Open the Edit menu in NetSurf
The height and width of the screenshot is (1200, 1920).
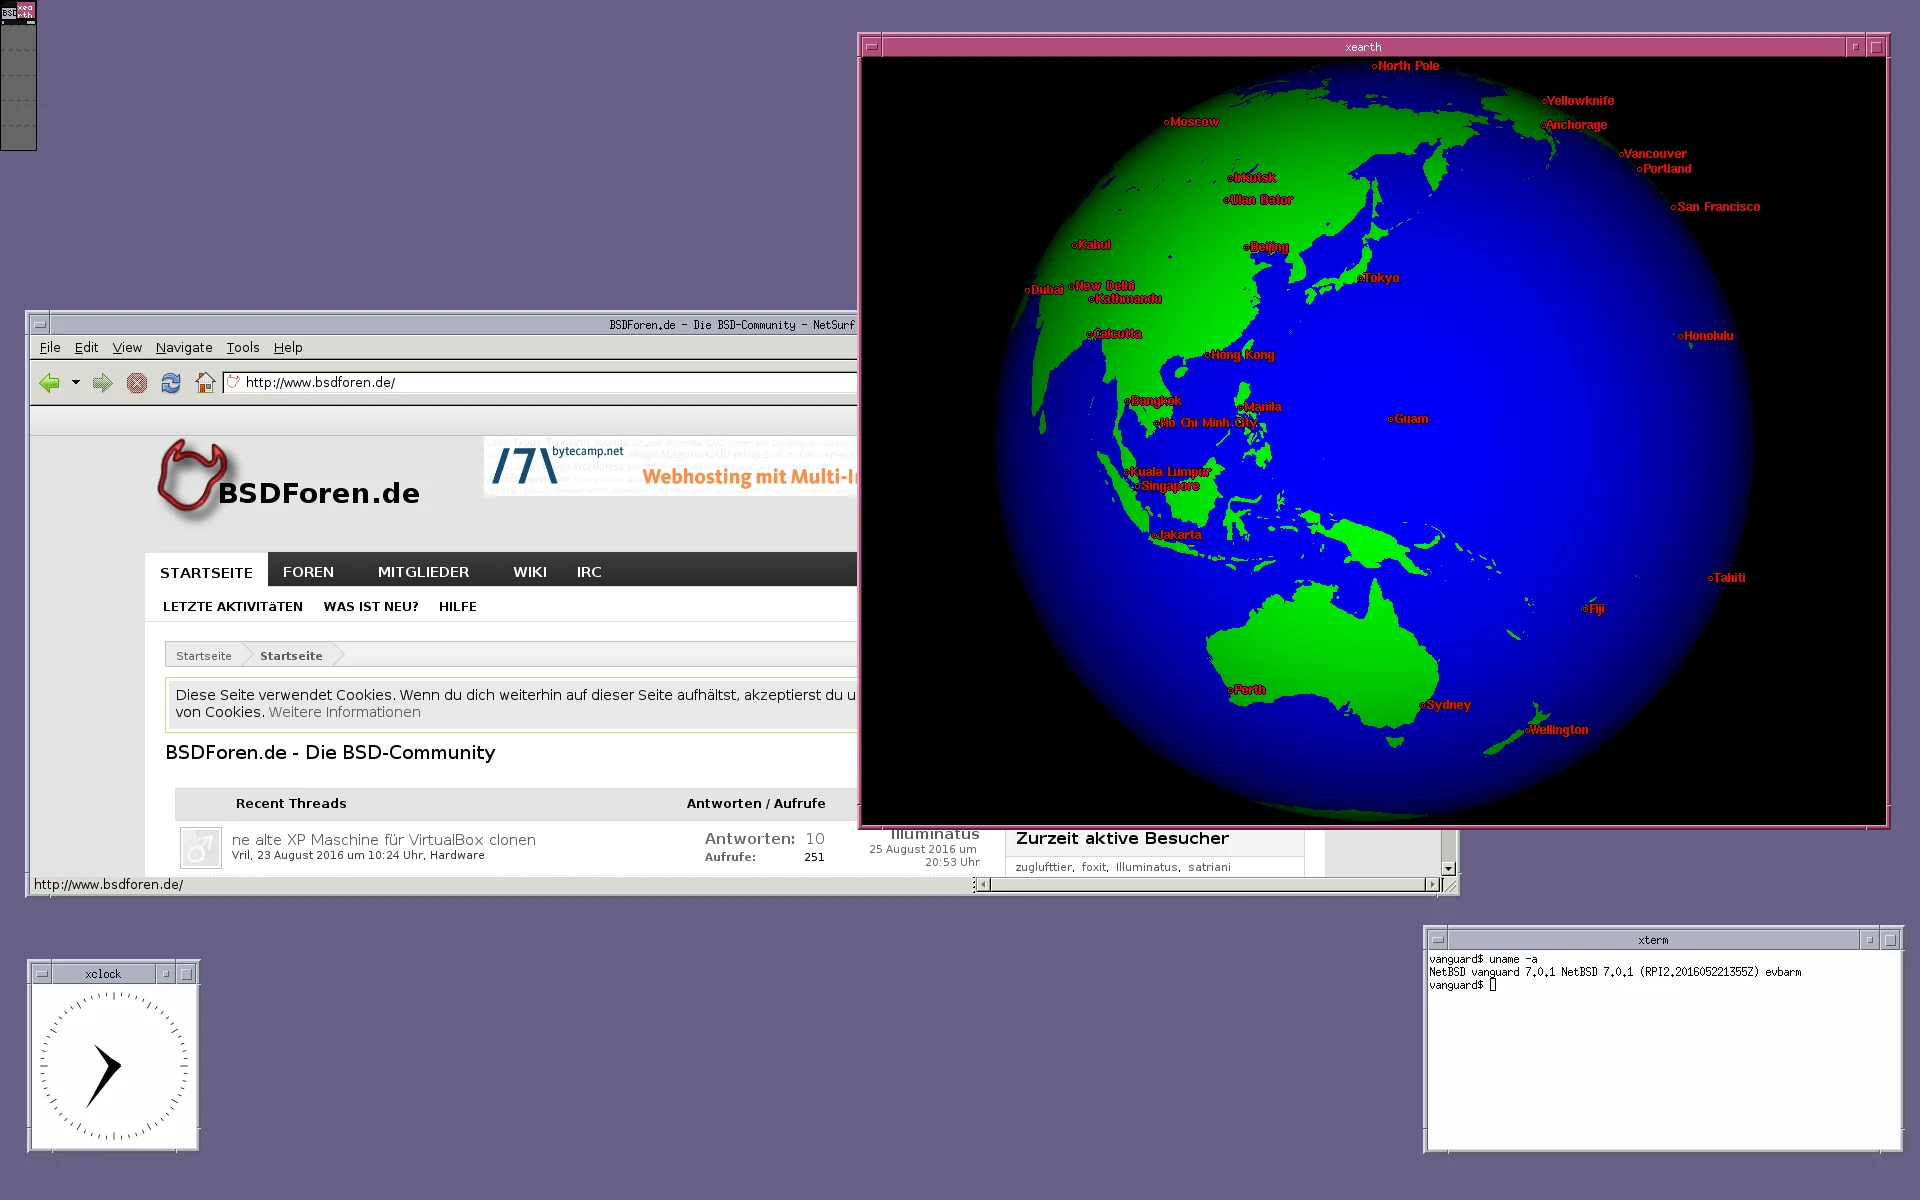pos(86,347)
